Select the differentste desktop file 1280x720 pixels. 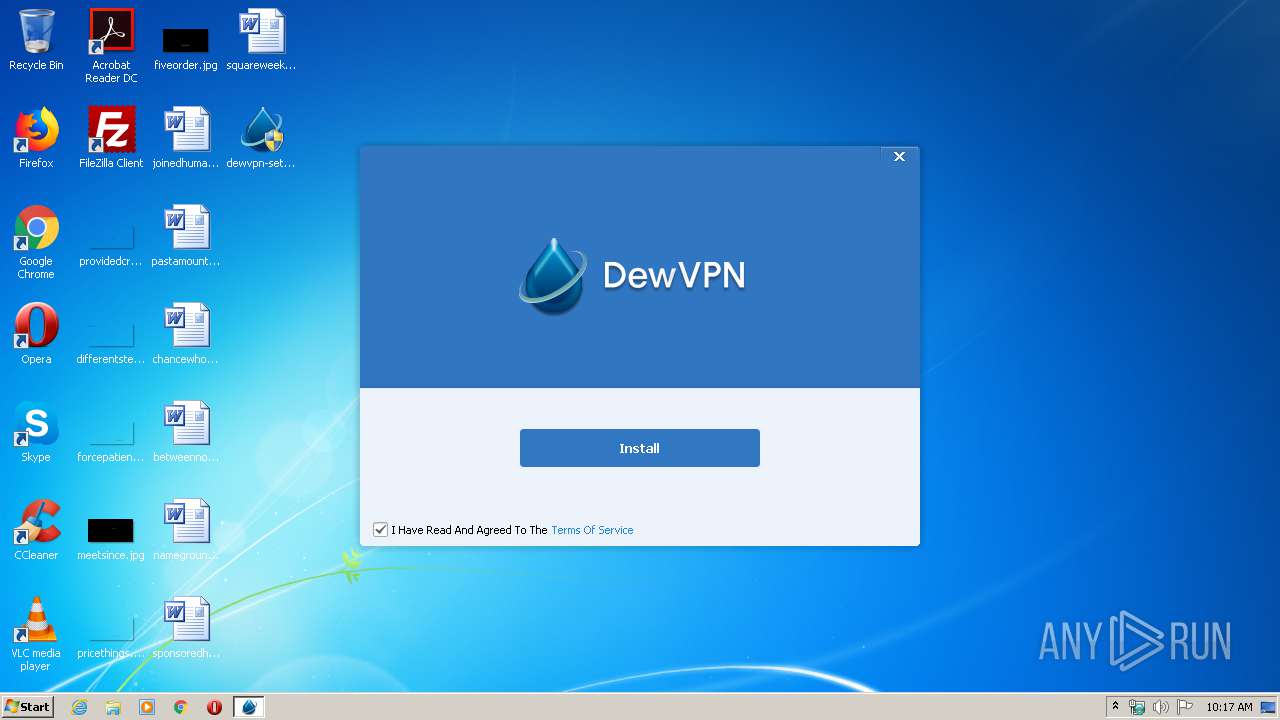pyautogui.click(x=111, y=344)
